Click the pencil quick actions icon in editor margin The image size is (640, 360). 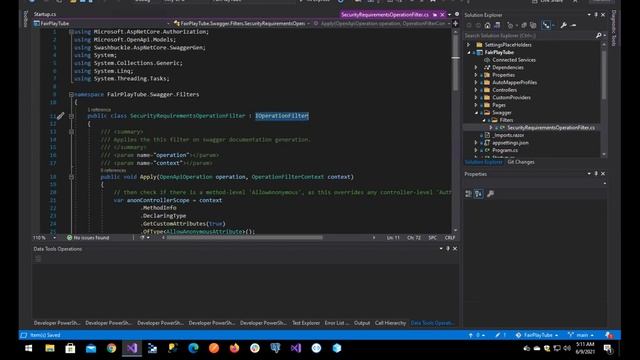pyautogui.click(x=60, y=116)
